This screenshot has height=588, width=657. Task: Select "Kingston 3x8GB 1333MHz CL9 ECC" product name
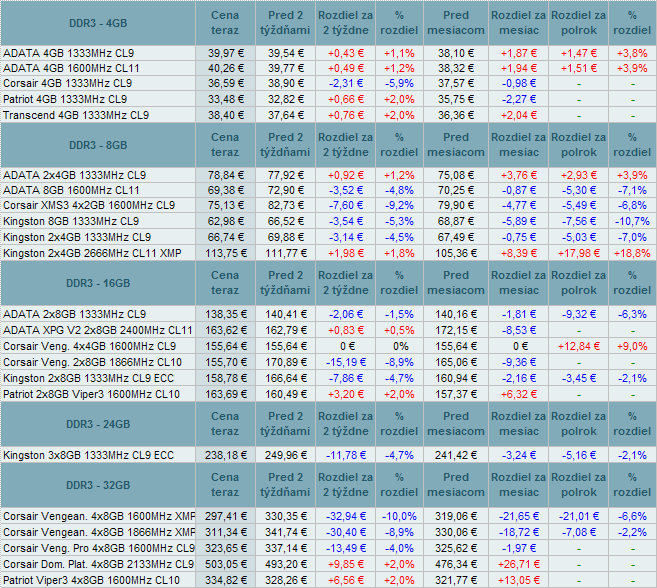point(88,455)
